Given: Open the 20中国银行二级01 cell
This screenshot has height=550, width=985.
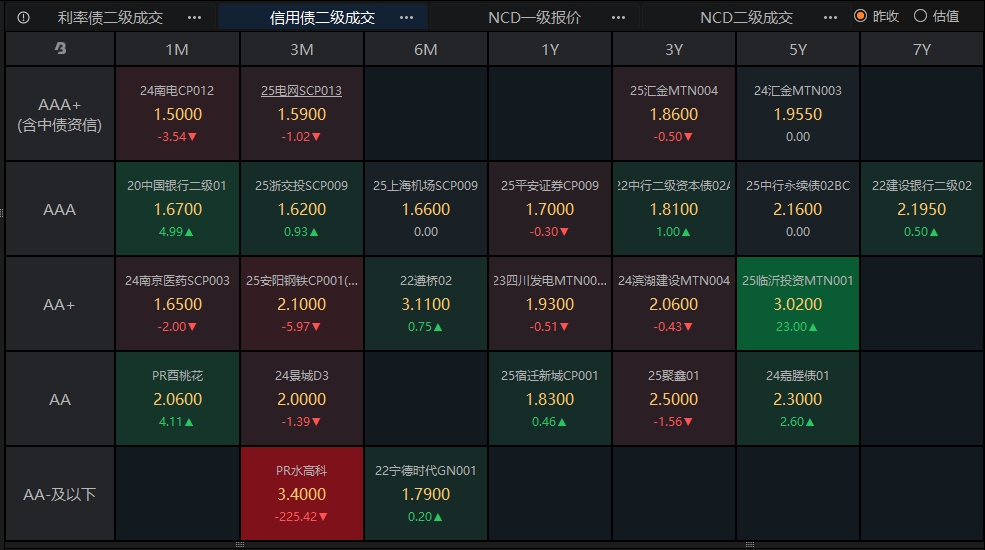Looking at the screenshot, I should 177,209.
